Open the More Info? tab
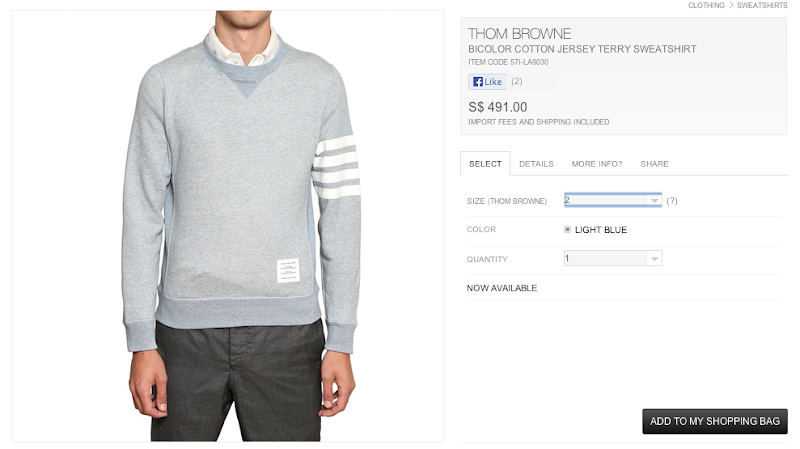800x449 pixels. 597,164
